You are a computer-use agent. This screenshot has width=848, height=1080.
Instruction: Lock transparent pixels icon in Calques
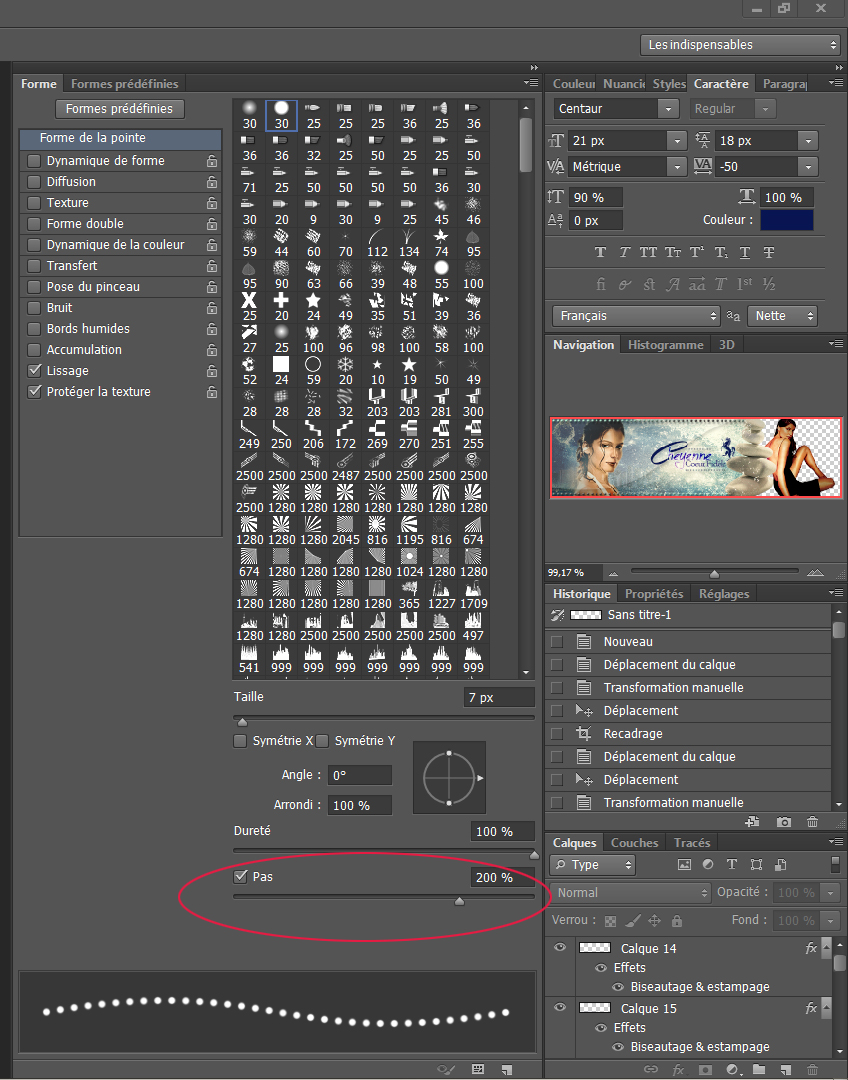point(611,920)
